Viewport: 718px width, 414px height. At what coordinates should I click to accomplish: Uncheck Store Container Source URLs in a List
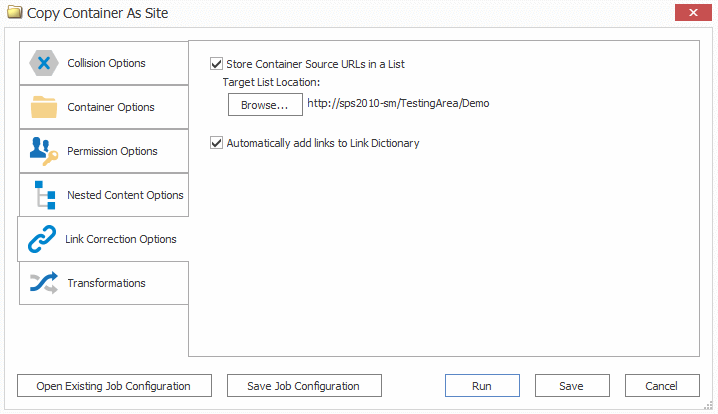pos(217,64)
